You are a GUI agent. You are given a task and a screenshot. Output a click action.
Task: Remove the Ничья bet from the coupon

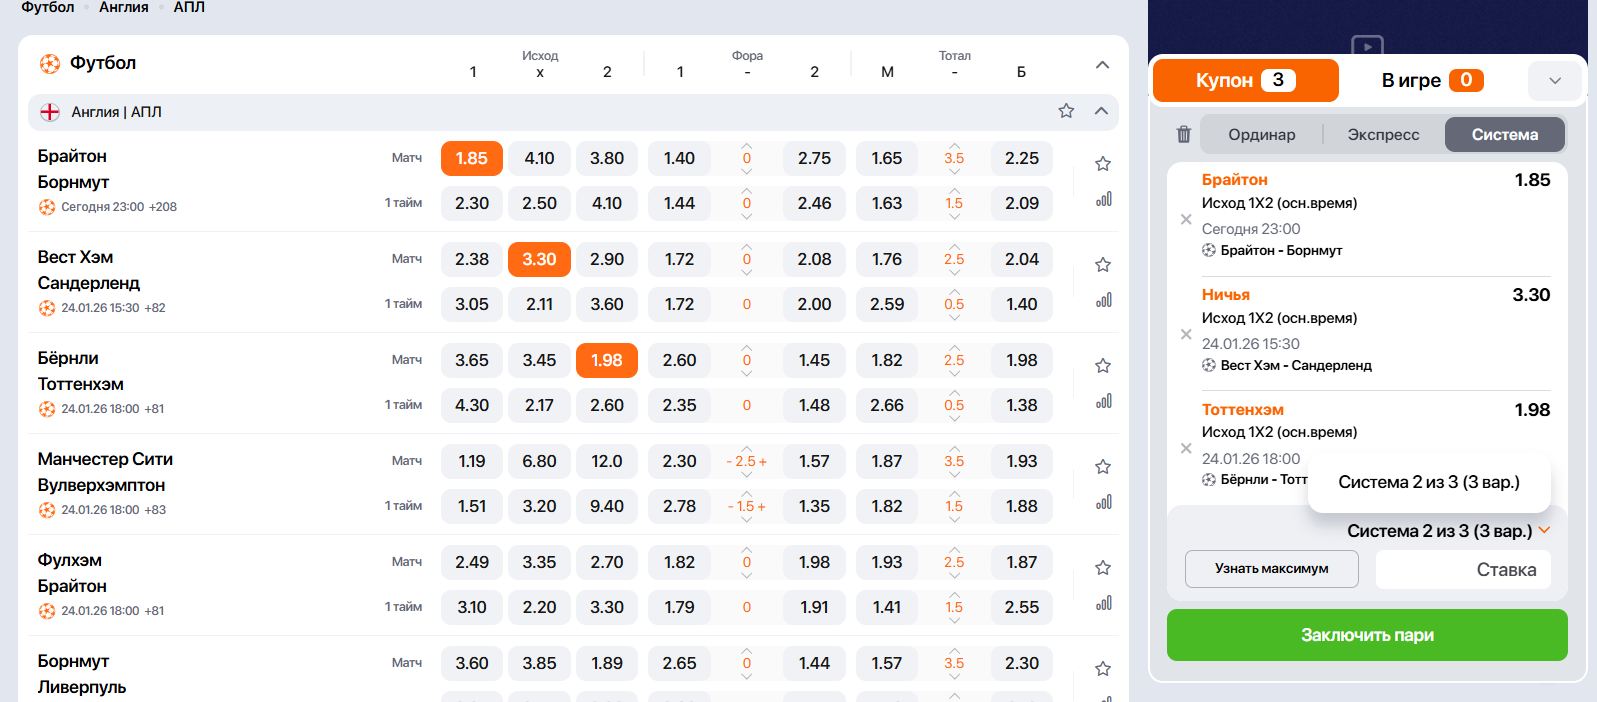[1186, 334]
